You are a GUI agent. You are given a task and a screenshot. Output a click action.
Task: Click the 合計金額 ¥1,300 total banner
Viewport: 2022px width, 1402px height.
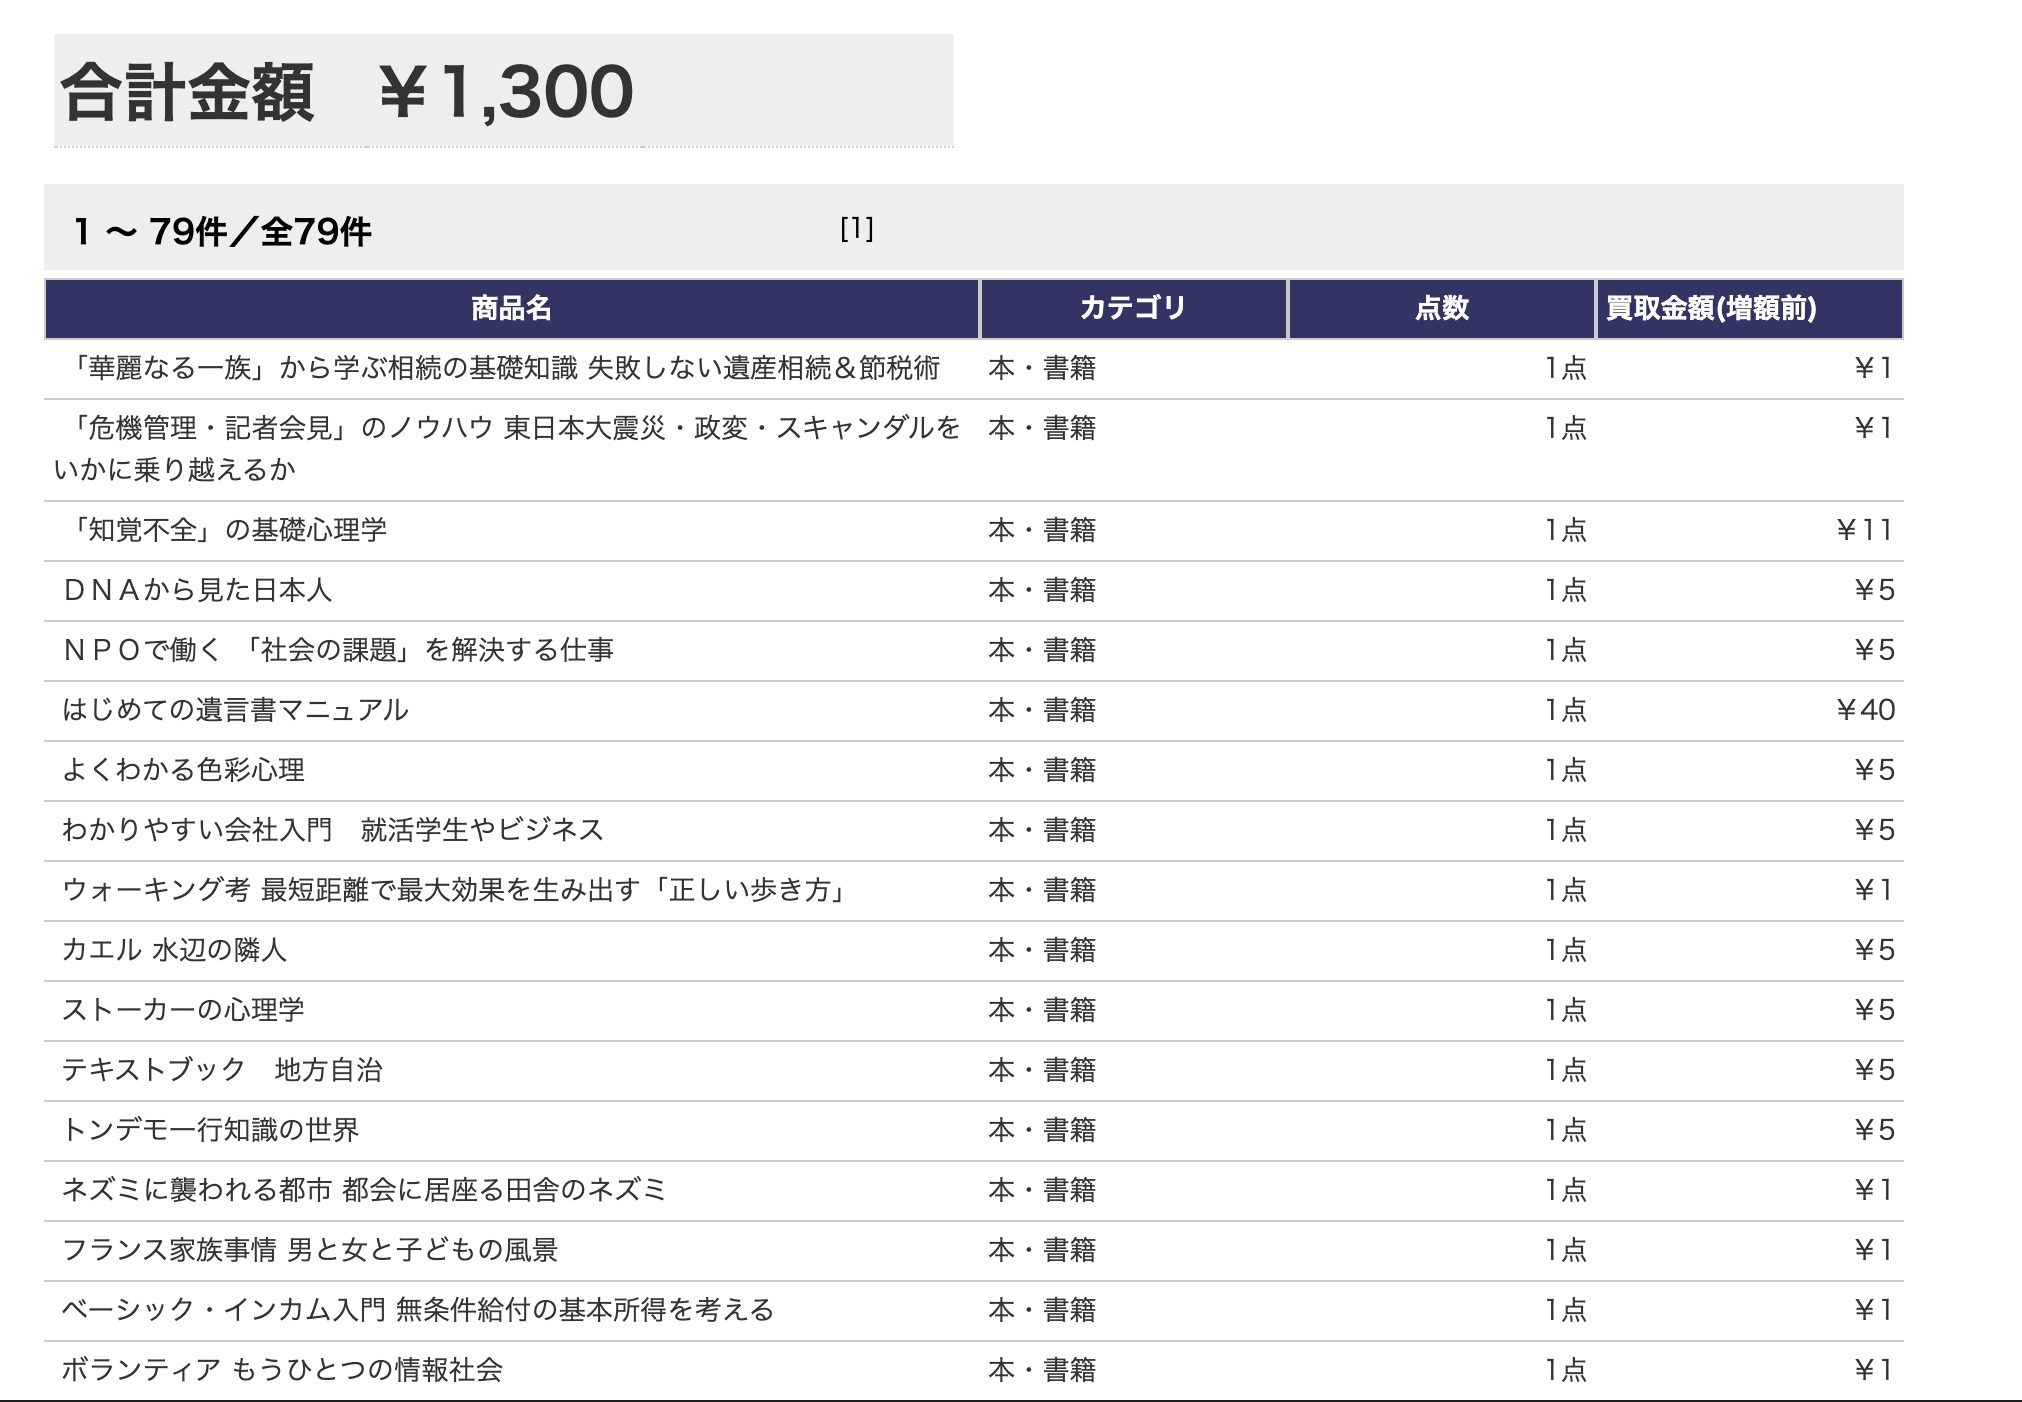coord(347,92)
